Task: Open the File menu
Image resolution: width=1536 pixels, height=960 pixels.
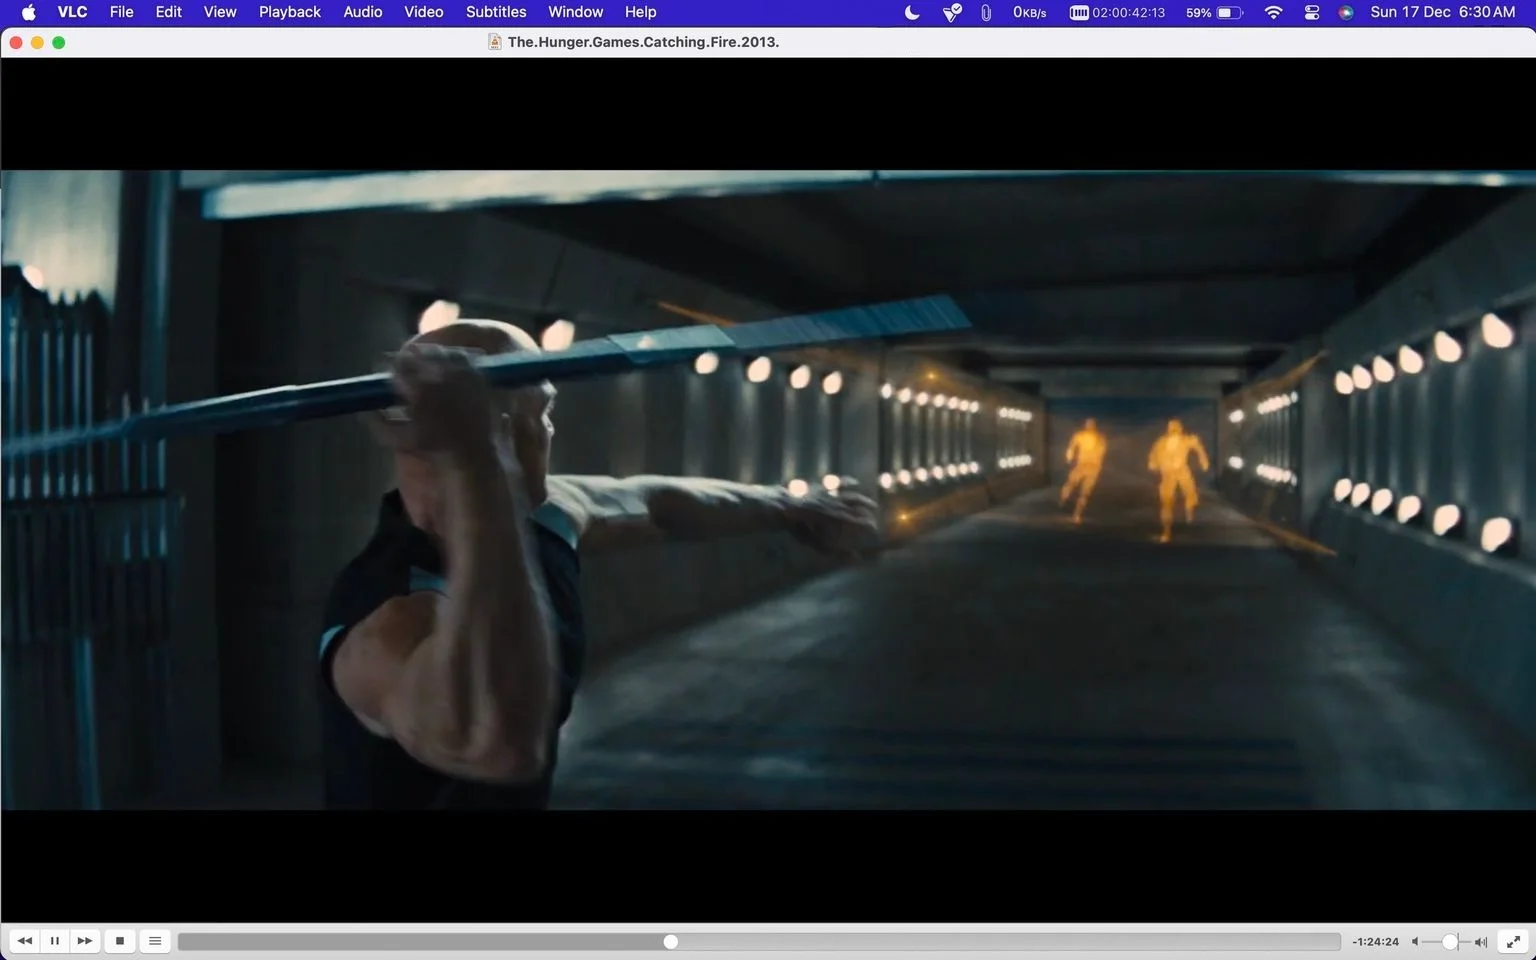Action: (121, 12)
